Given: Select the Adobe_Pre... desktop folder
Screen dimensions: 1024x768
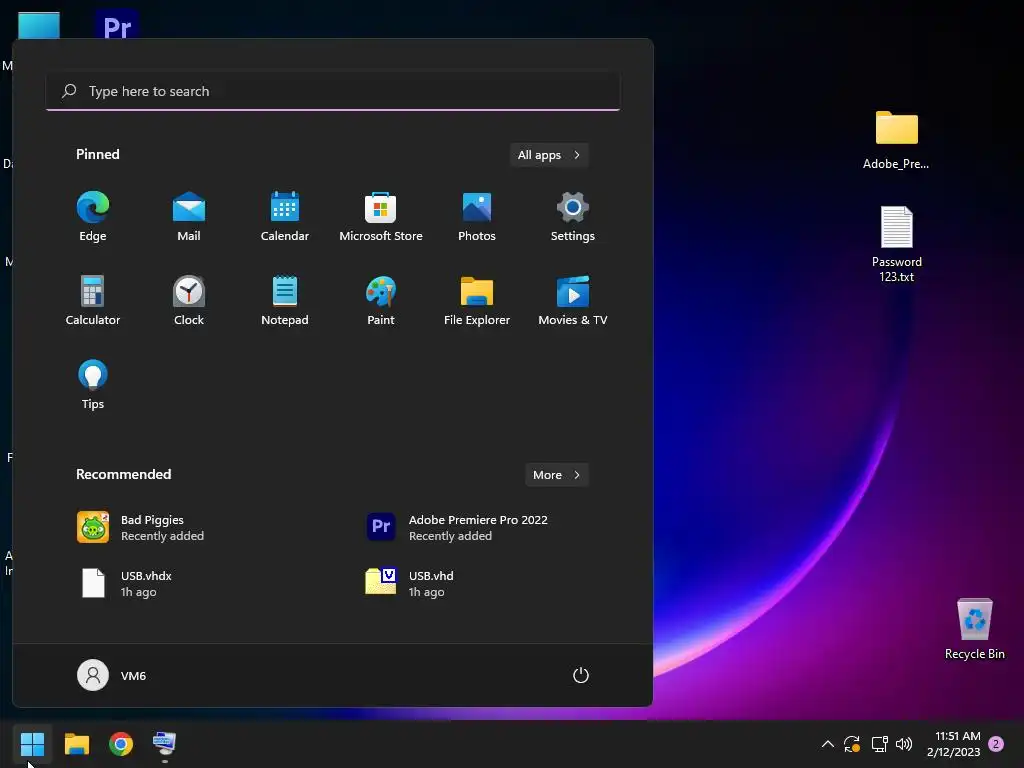Looking at the screenshot, I should pyautogui.click(x=896, y=140).
